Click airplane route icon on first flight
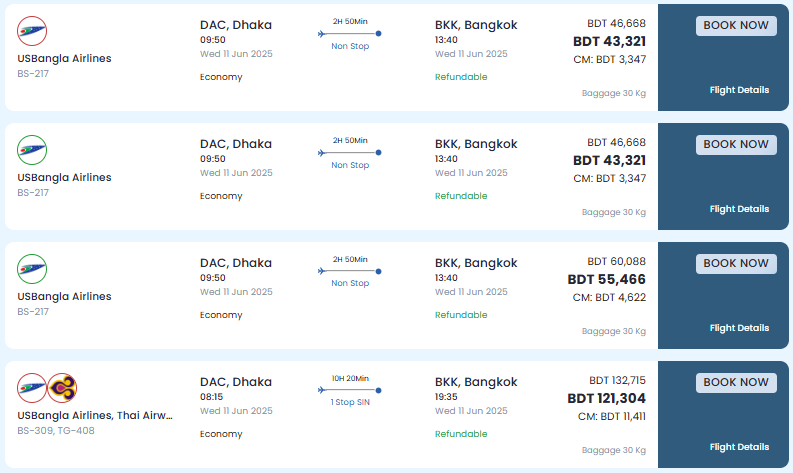The width and height of the screenshot is (793, 473). (x=322, y=34)
